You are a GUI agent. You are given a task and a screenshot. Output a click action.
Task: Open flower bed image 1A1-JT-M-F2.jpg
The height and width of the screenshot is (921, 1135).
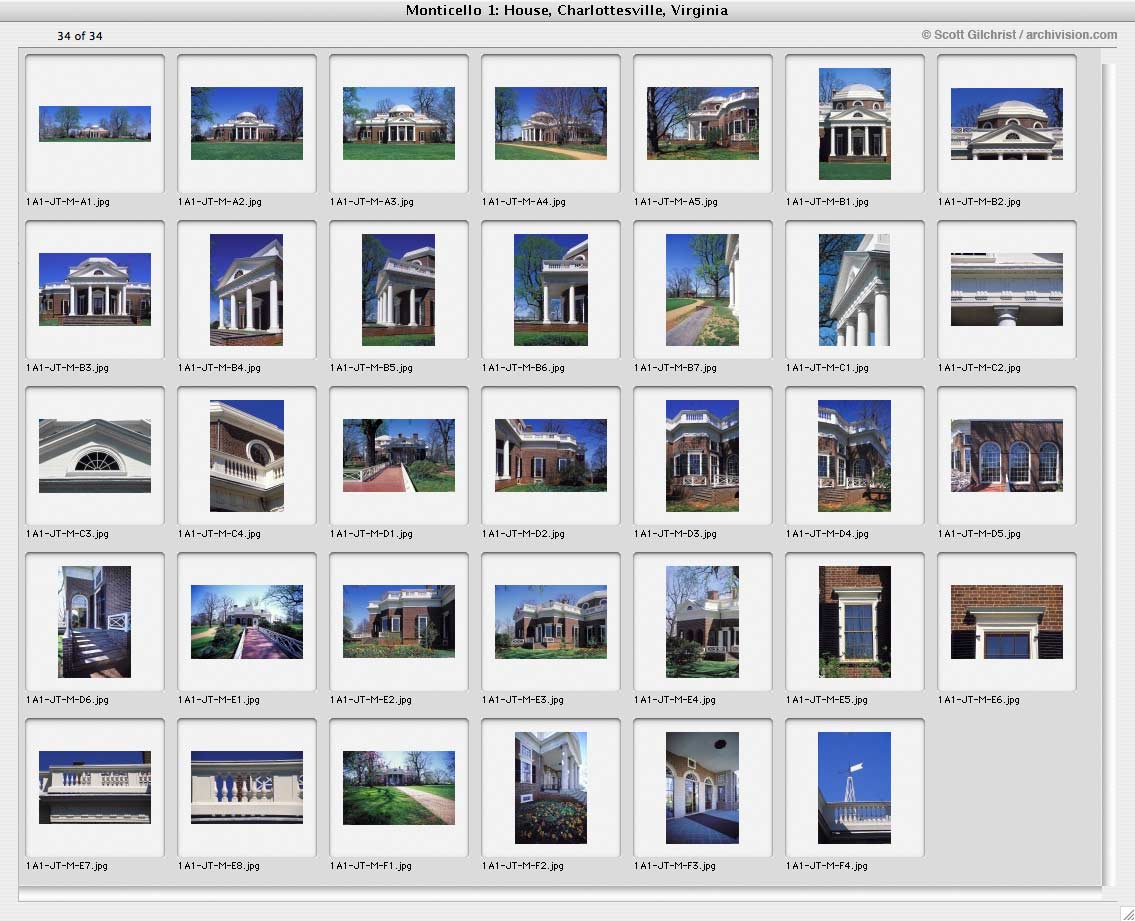[x=551, y=788]
